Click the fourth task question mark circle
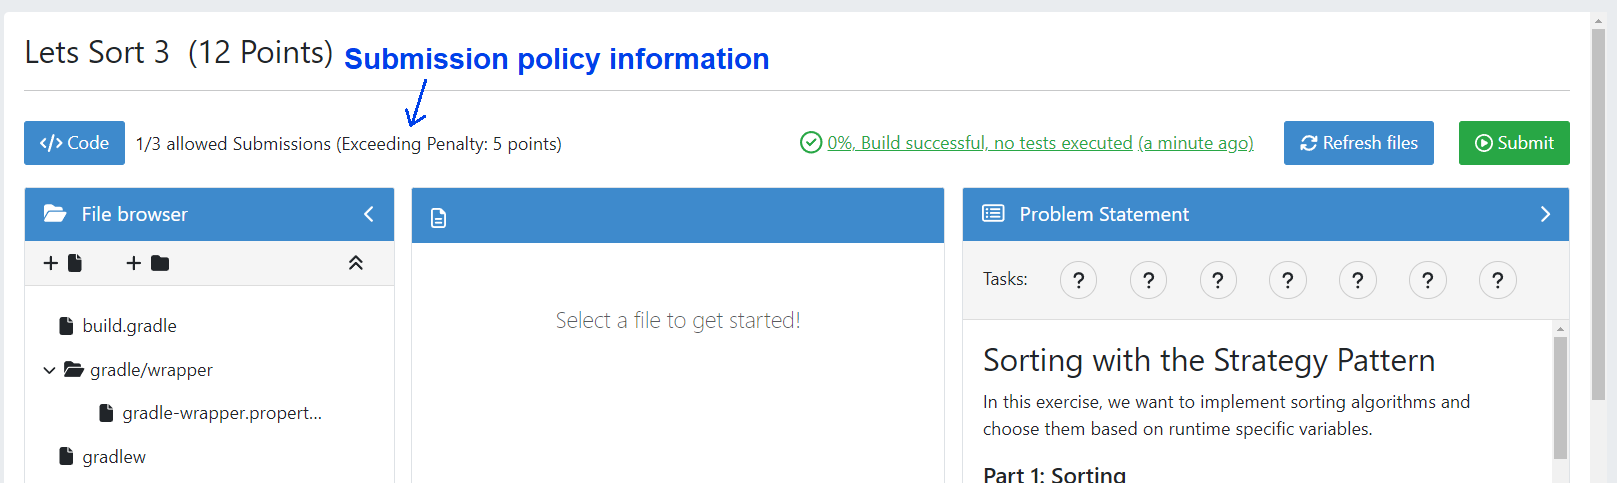Viewport: 1617px width, 483px height. (1287, 280)
